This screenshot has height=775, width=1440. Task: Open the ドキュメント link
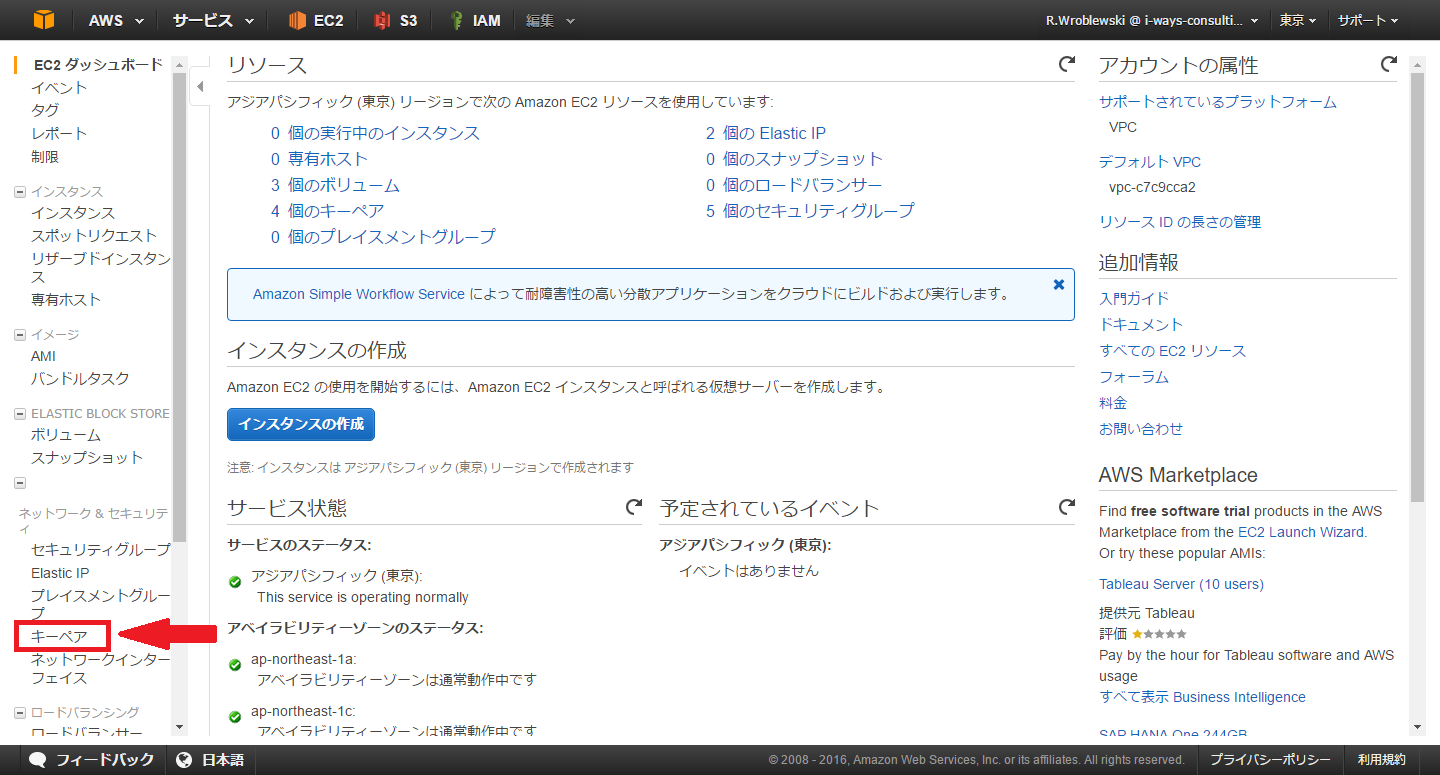[x=1141, y=325]
